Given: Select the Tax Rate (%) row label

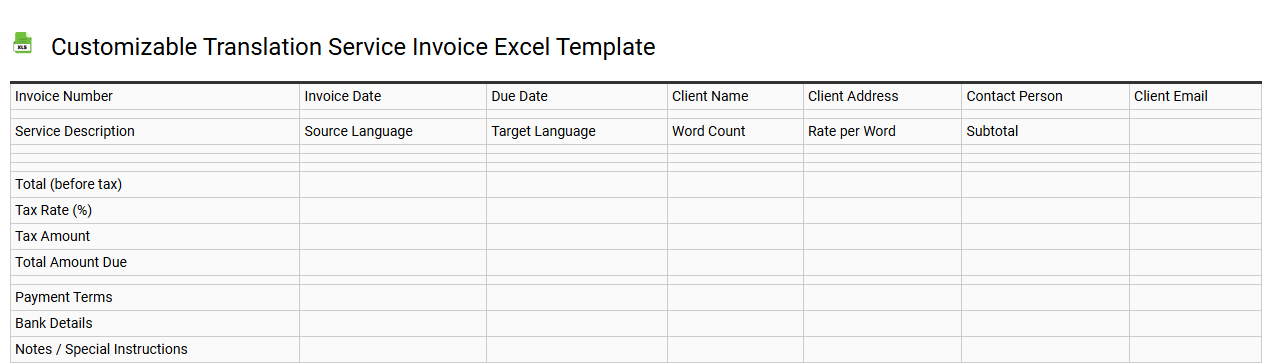Looking at the screenshot, I should tap(54, 210).
